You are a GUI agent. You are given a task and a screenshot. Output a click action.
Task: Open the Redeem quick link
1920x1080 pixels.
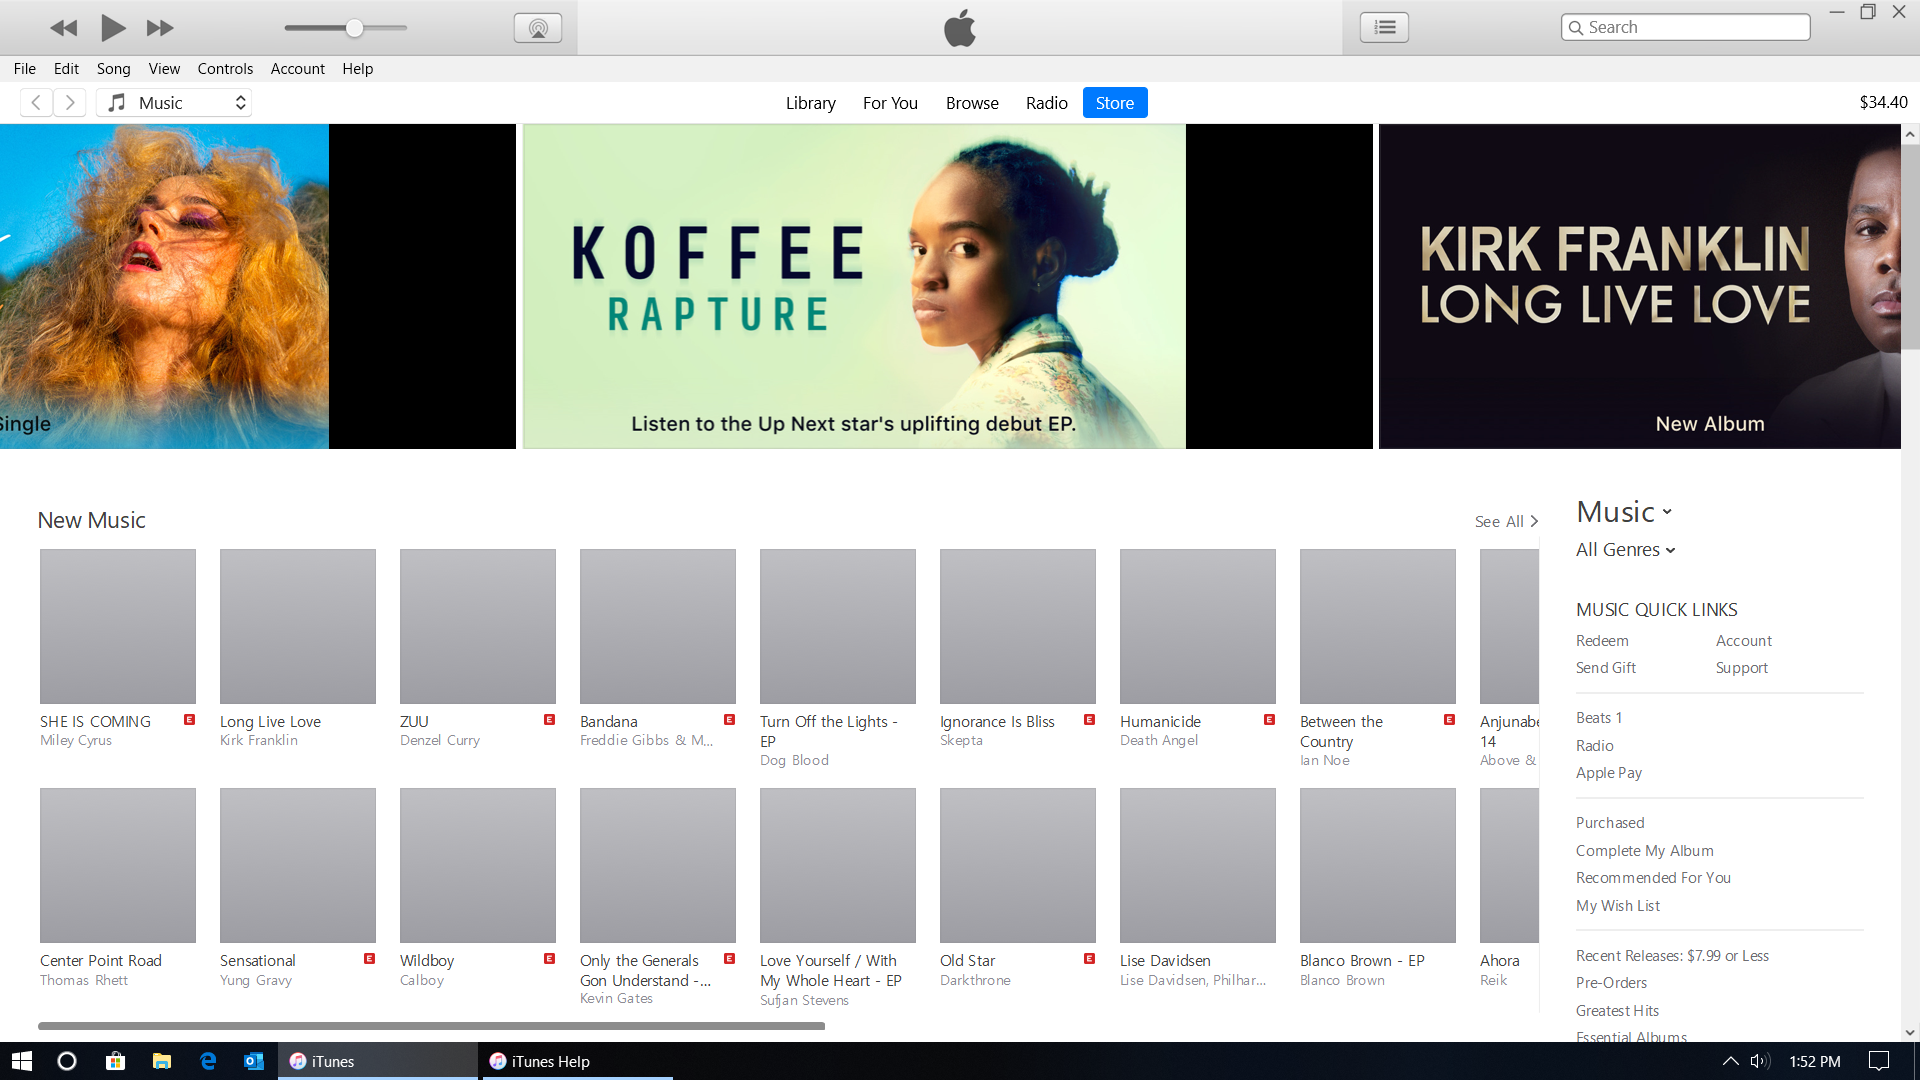pos(1602,641)
